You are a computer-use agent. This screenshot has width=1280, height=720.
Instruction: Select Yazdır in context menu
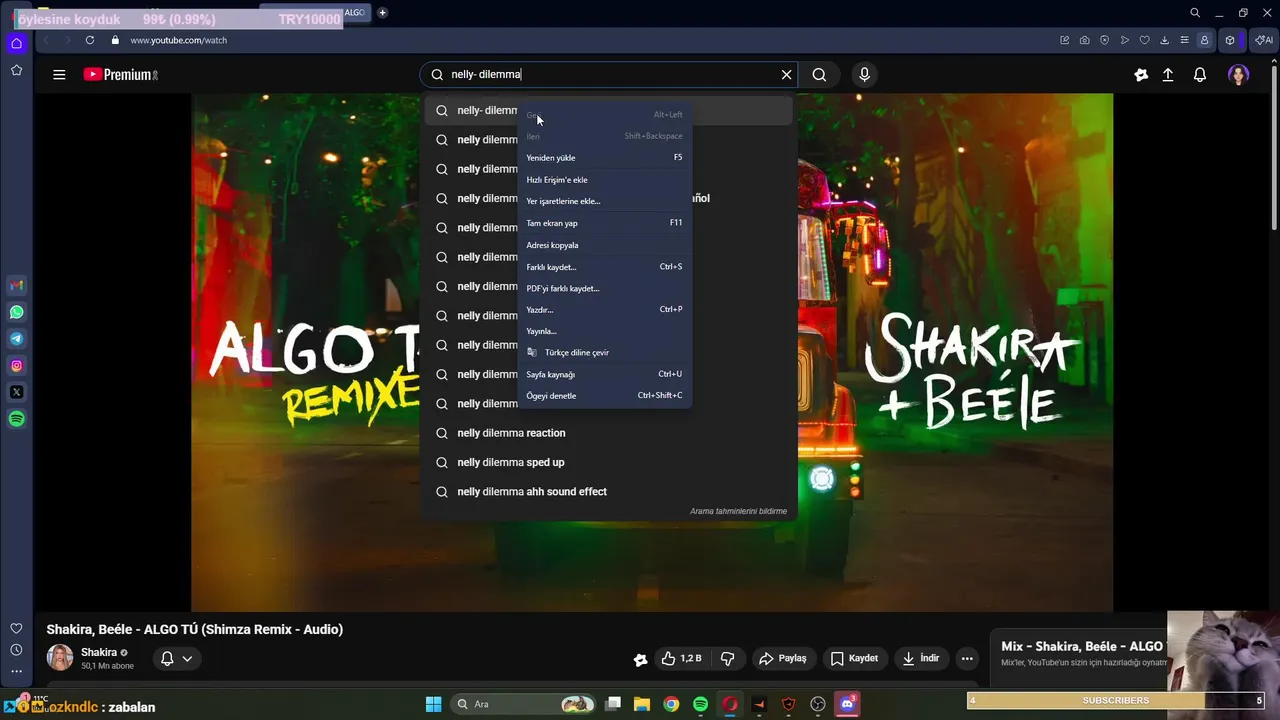pyautogui.click(x=604, y=310)
